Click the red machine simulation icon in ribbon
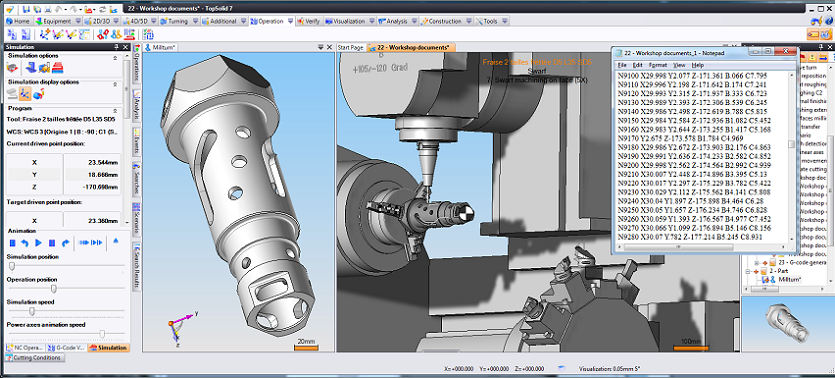This screenshot has height=378, width=835. coord(128,35)
